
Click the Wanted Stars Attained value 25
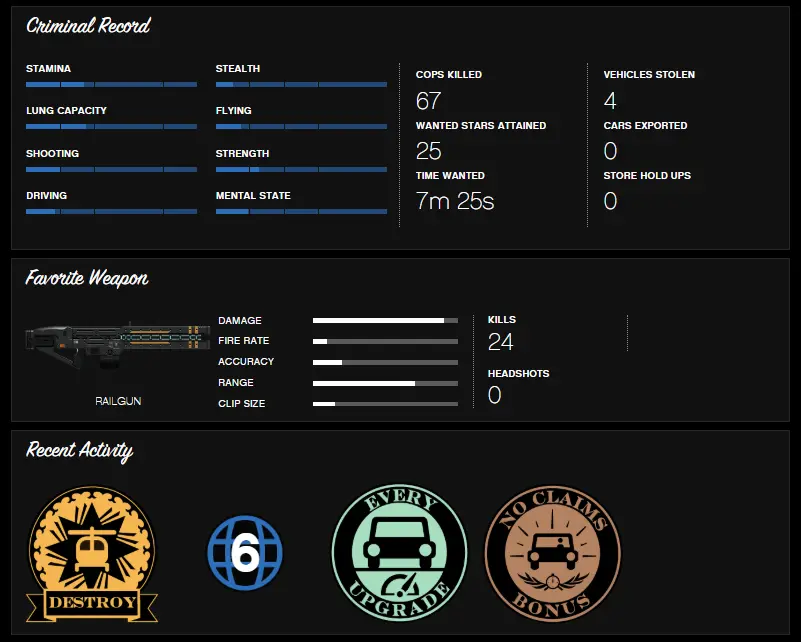coord(428,151)
